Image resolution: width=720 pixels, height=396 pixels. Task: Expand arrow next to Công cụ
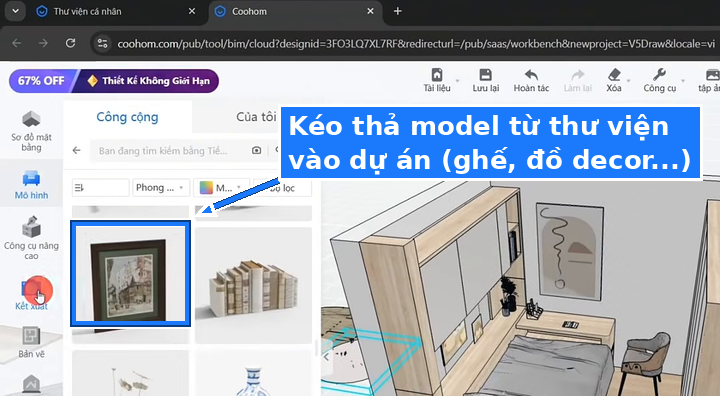coord(683,81)
